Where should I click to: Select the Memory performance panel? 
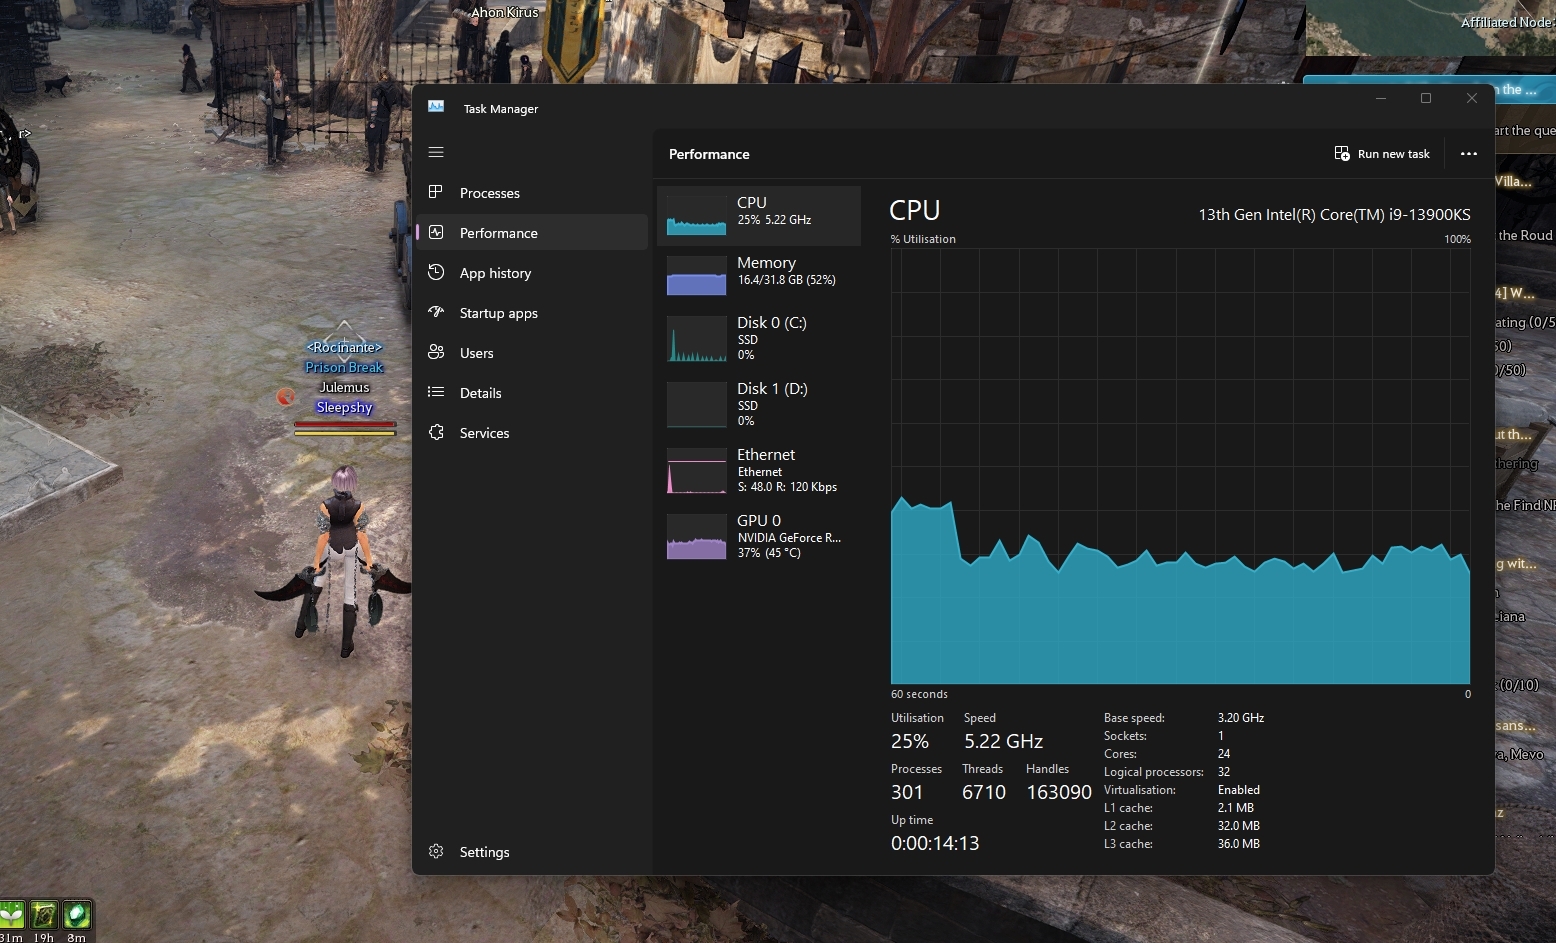(758, 276)
